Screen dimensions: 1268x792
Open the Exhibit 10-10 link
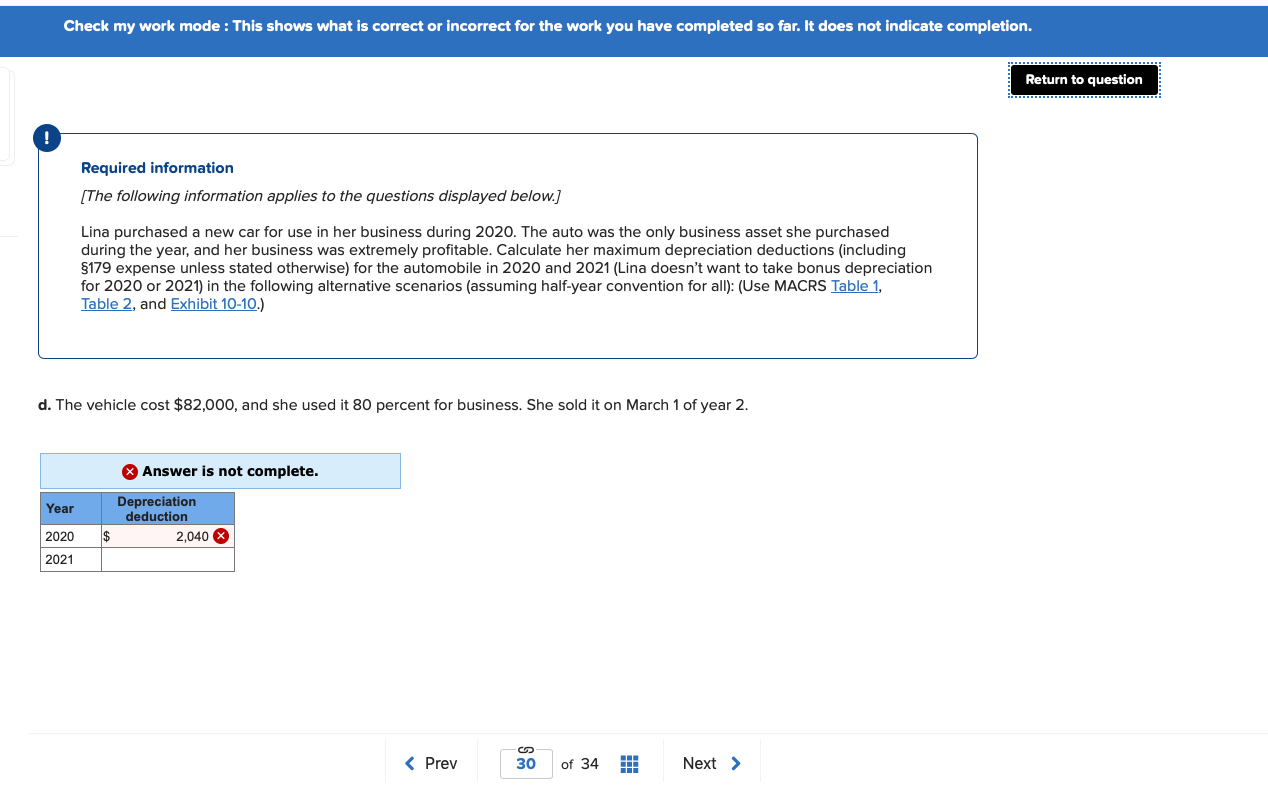[x=213, y=304]
